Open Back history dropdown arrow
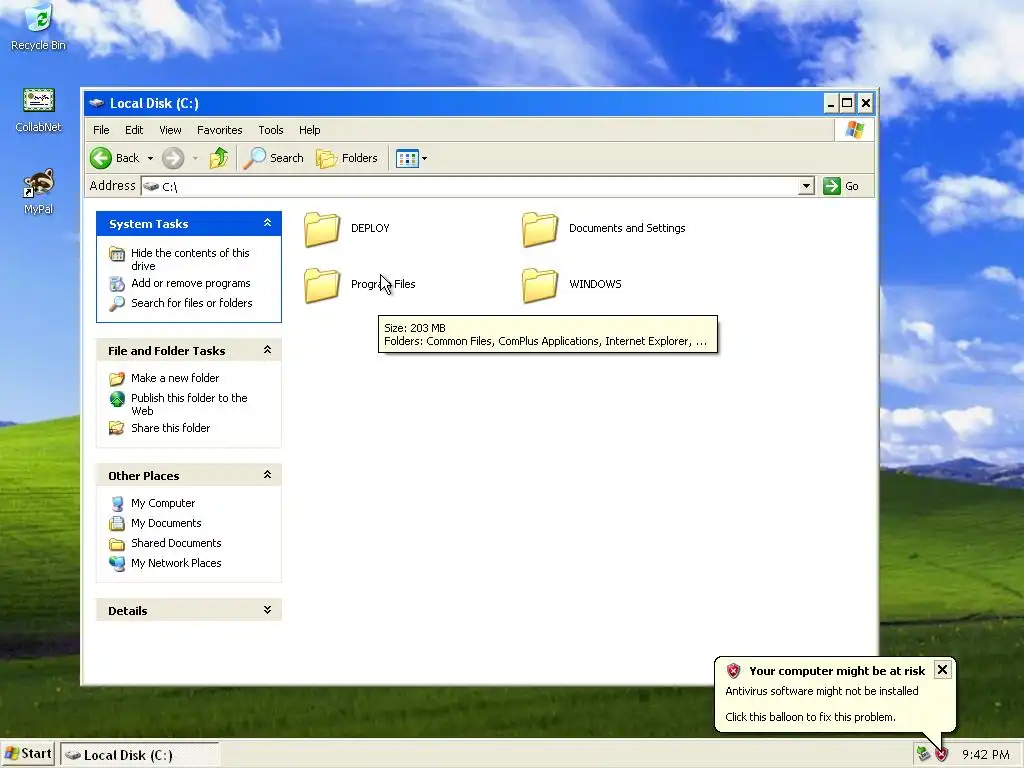The image size is (1024, 768). pos(150,159)
